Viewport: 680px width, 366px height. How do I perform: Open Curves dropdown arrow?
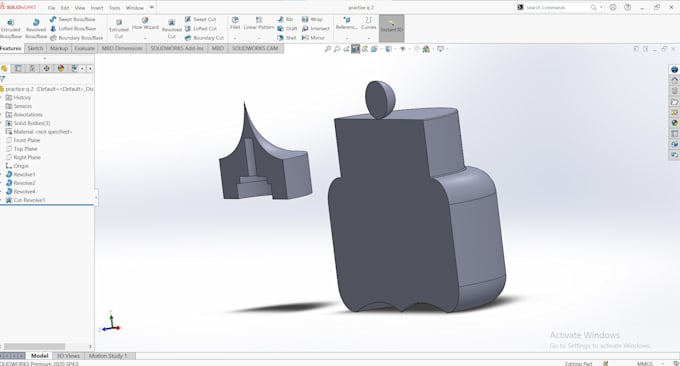(369, 39)
